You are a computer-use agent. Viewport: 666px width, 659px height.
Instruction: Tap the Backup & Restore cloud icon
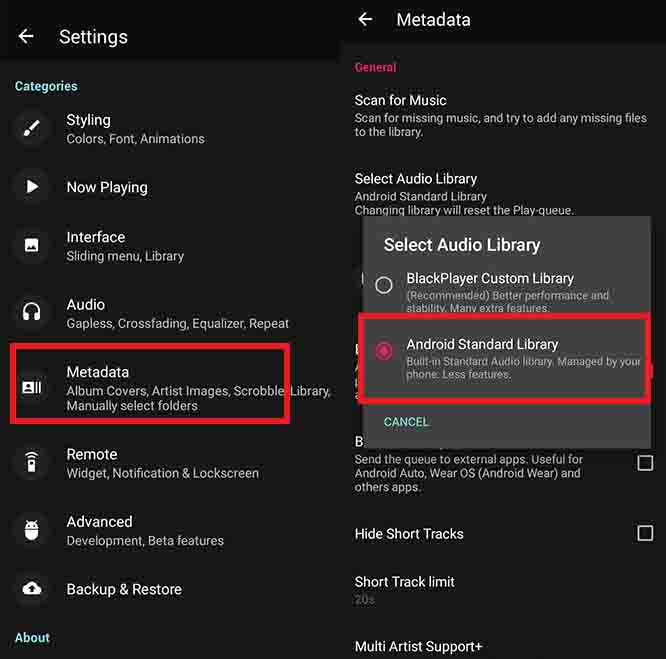tap(32, 589)
